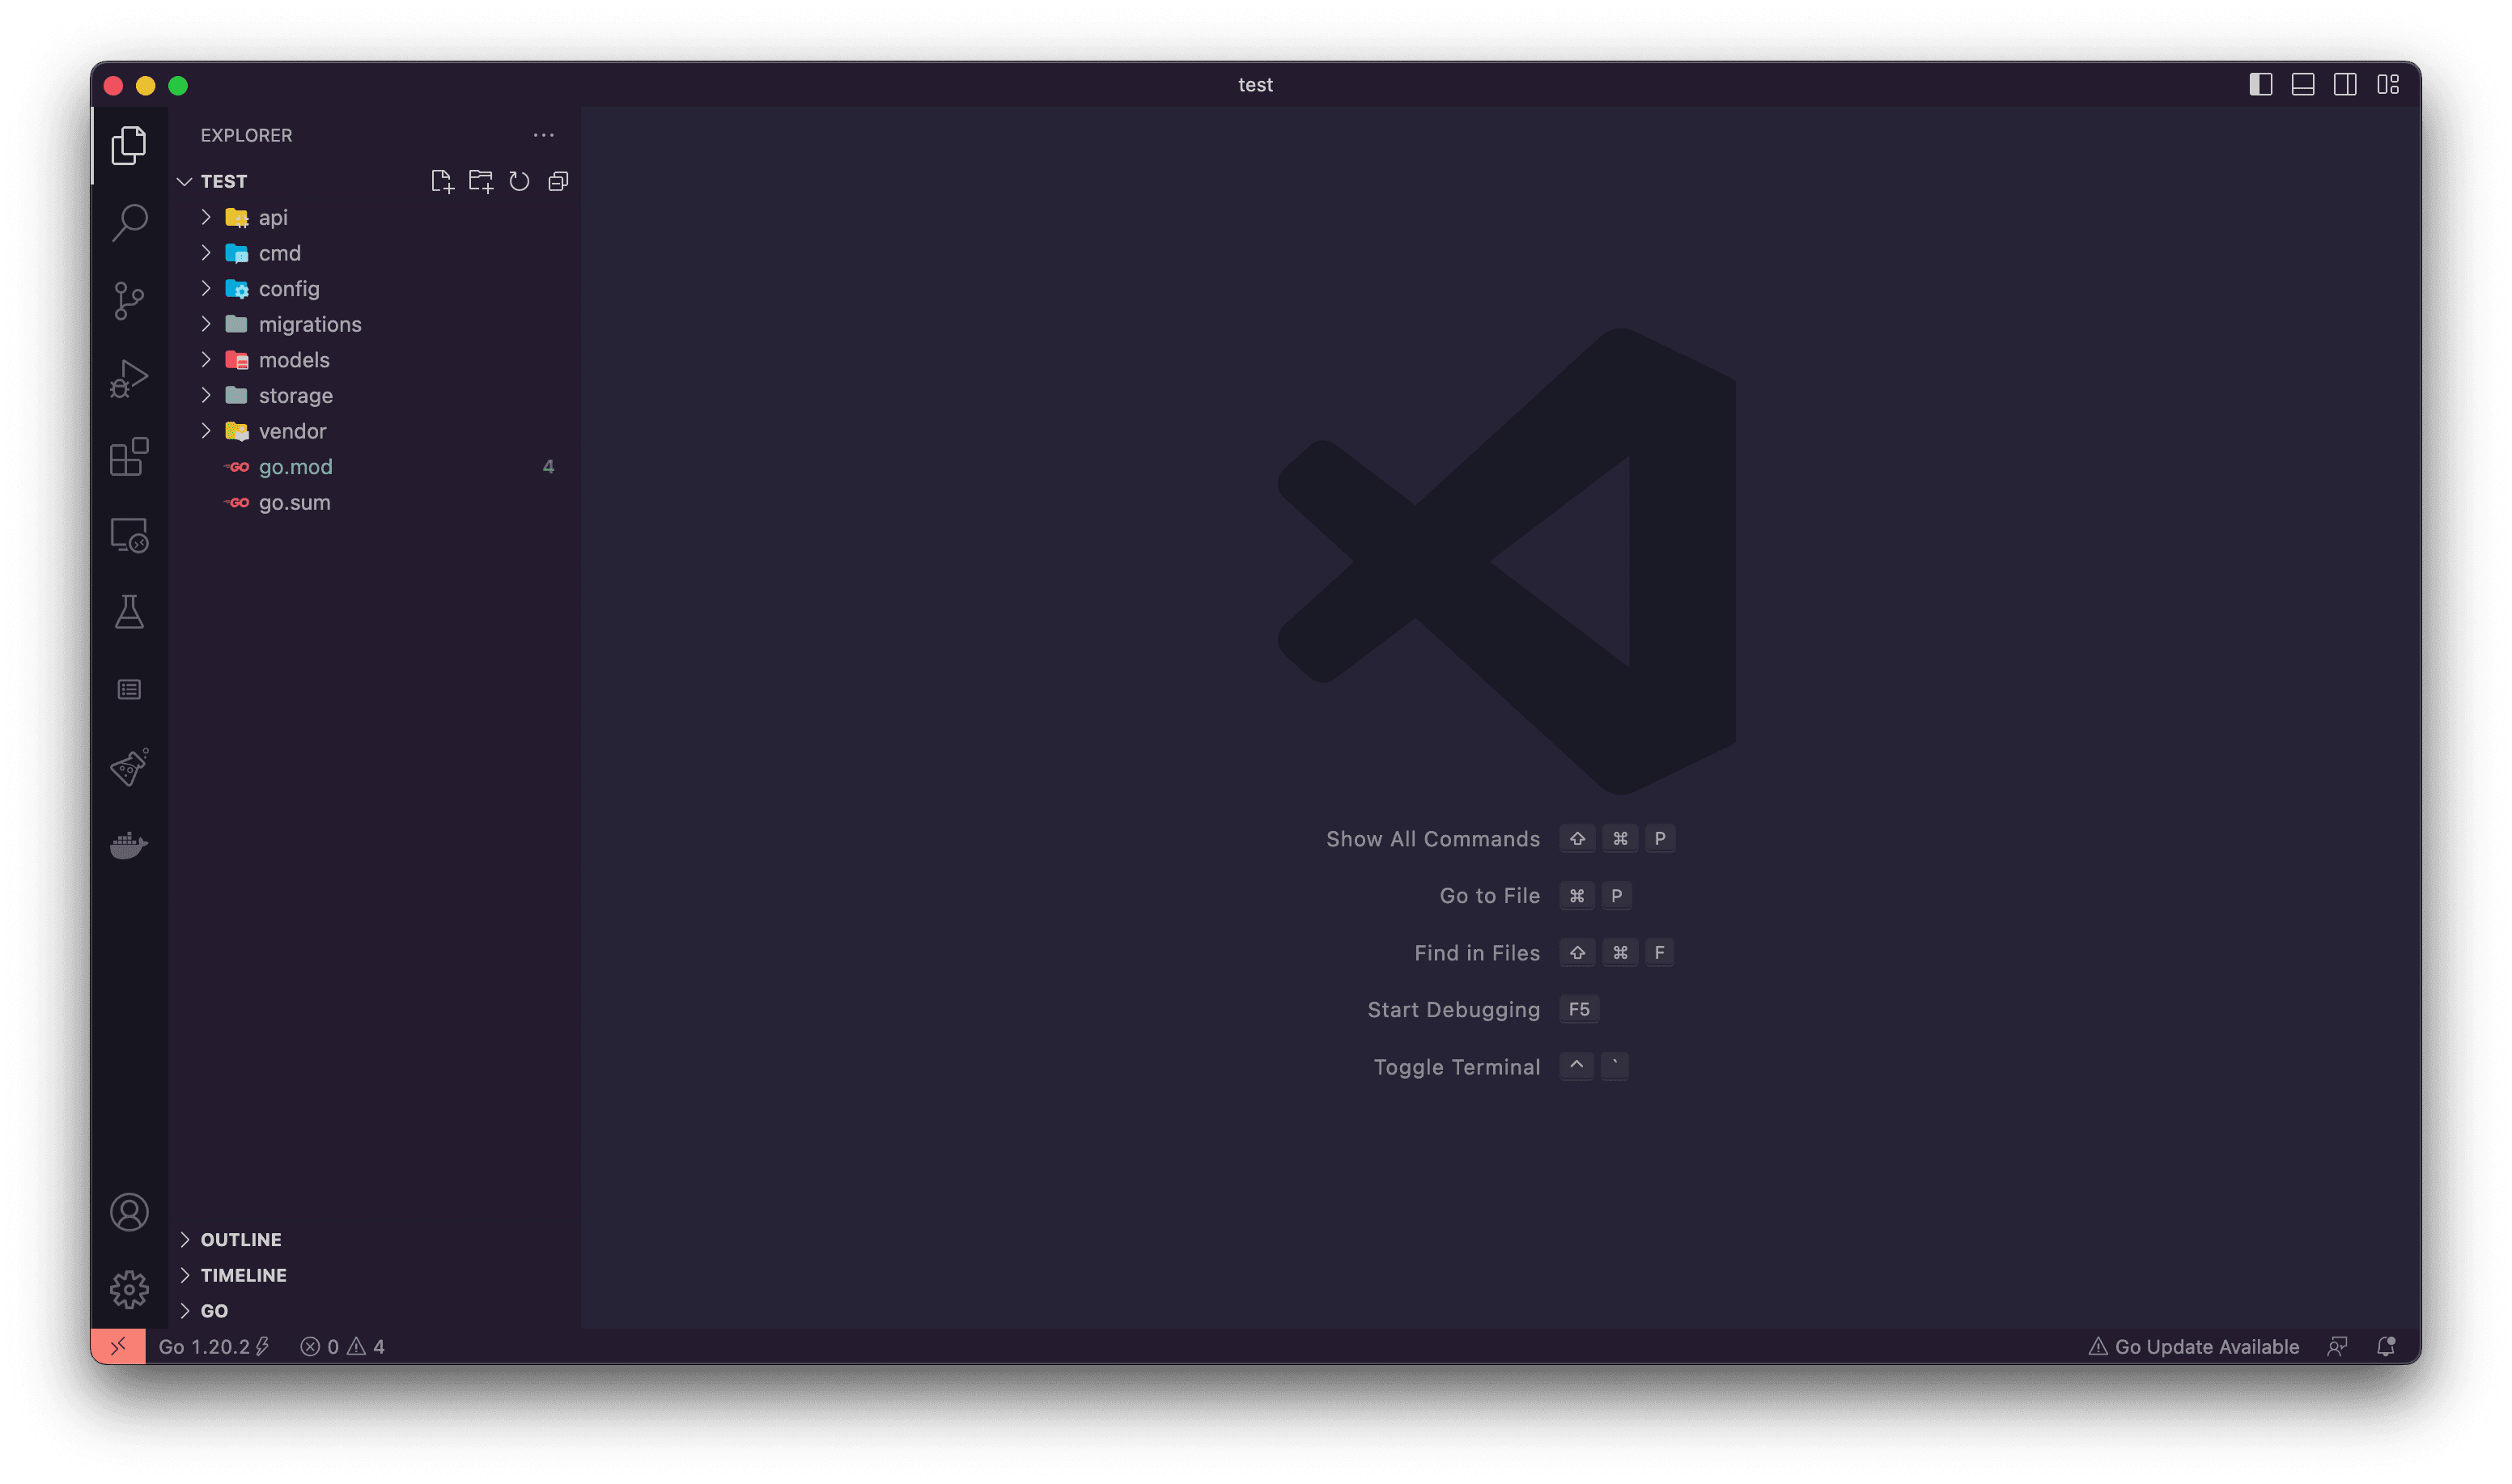Click the Show All Commands label
Viewport: 2512px width, 1484px height.
(1432, 839)
